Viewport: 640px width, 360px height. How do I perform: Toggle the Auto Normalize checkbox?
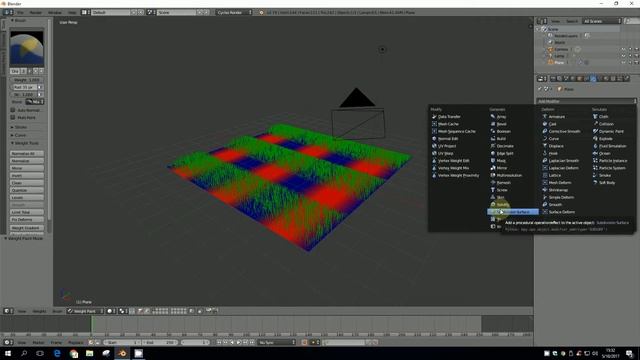point(13,110)
